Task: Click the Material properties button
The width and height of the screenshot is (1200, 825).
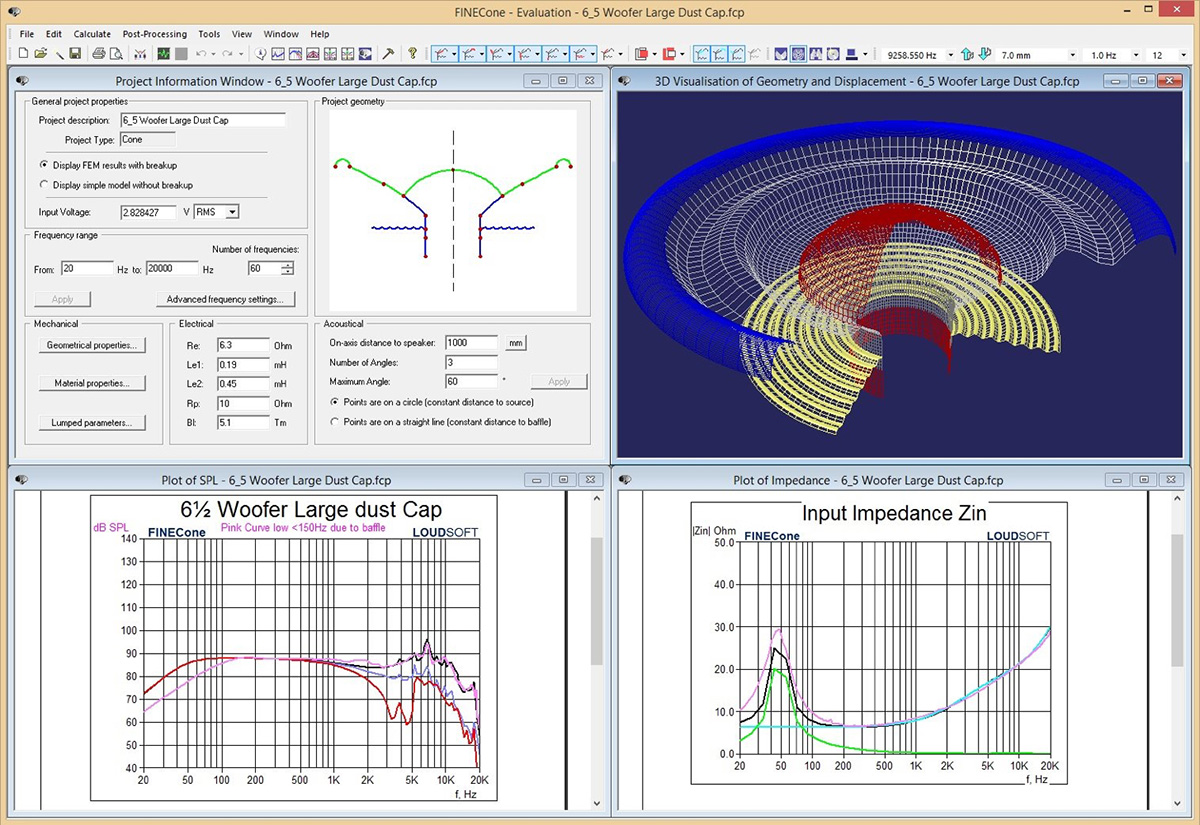Action: (92, 383)
